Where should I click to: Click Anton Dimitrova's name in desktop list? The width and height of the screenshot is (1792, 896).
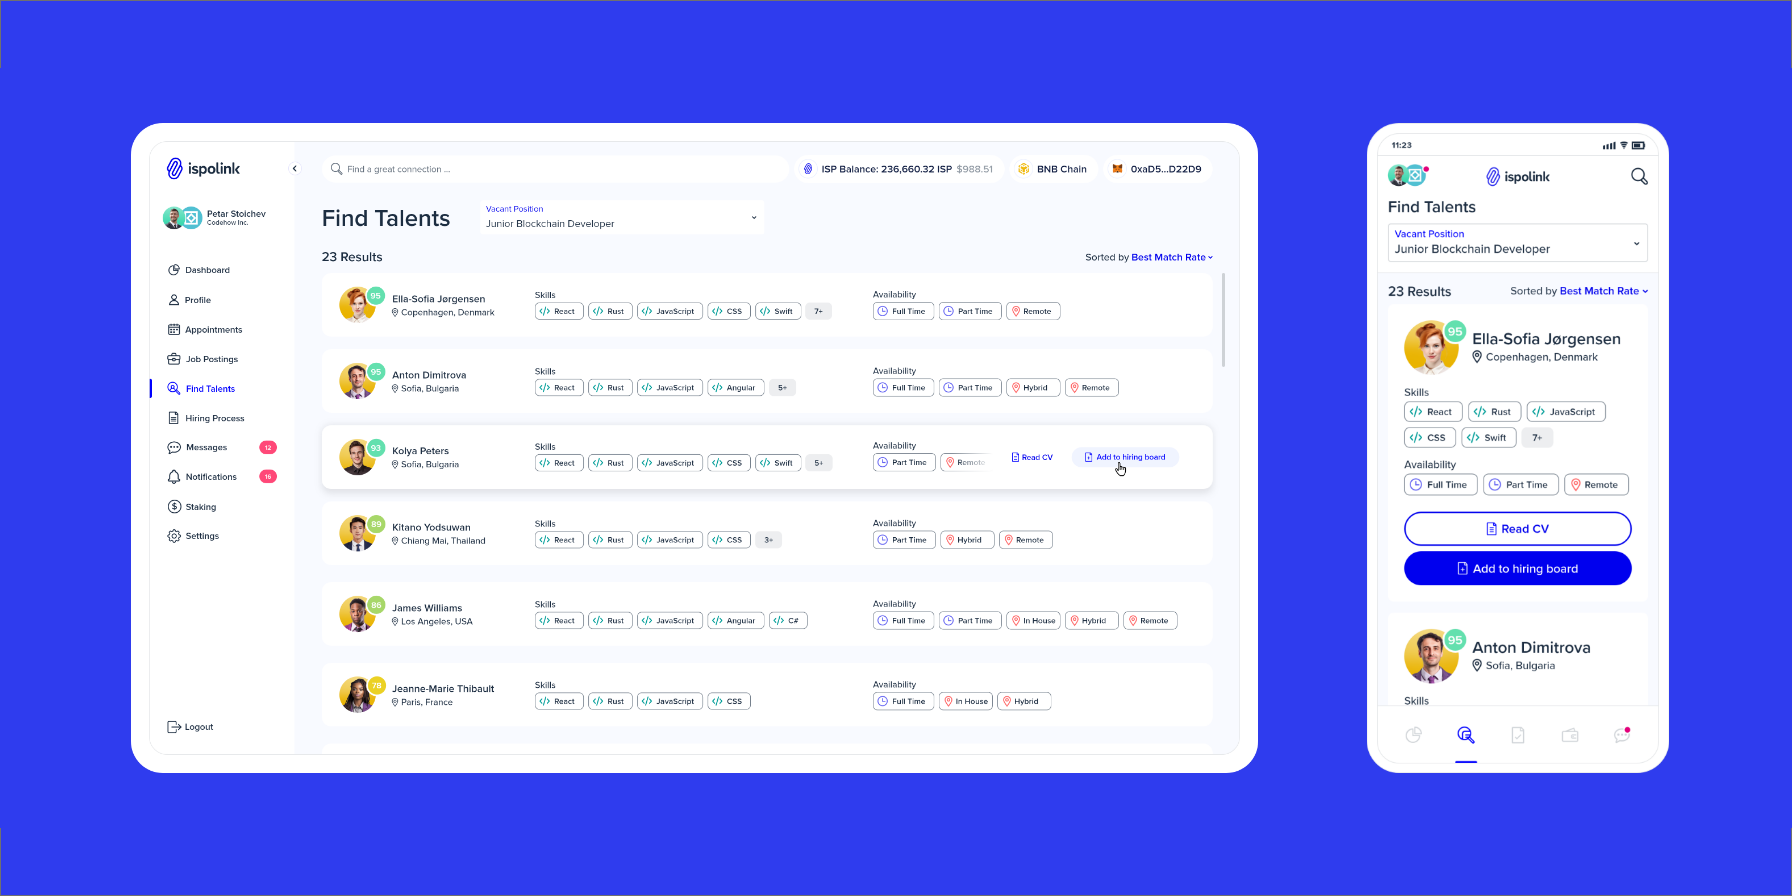coord(429,375)
